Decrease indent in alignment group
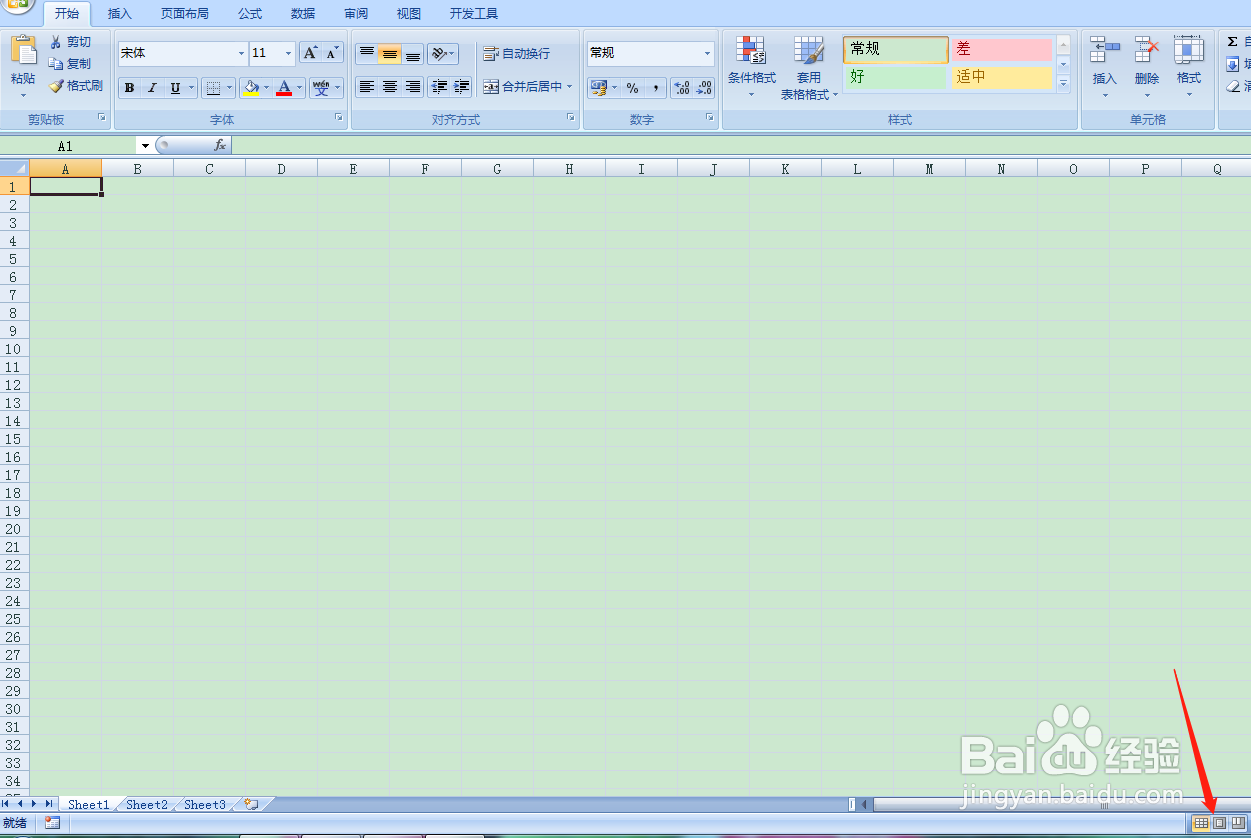Image resolution: width=1251 pixels, height=838 pixels. coord(439,87)
